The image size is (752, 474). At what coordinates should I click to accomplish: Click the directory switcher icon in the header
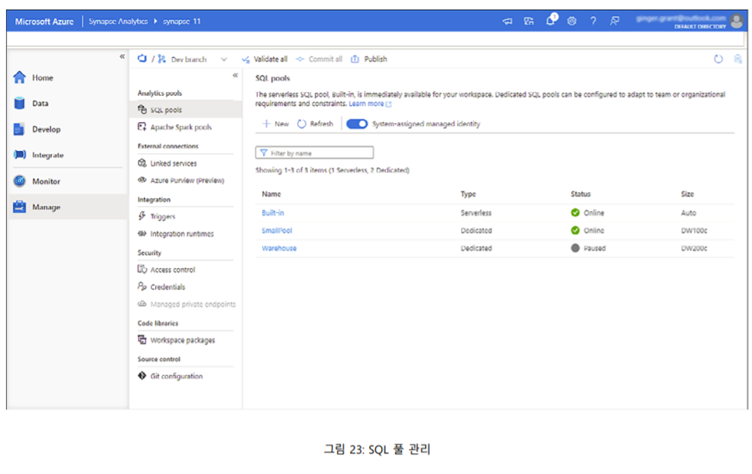tap(529, 21)
